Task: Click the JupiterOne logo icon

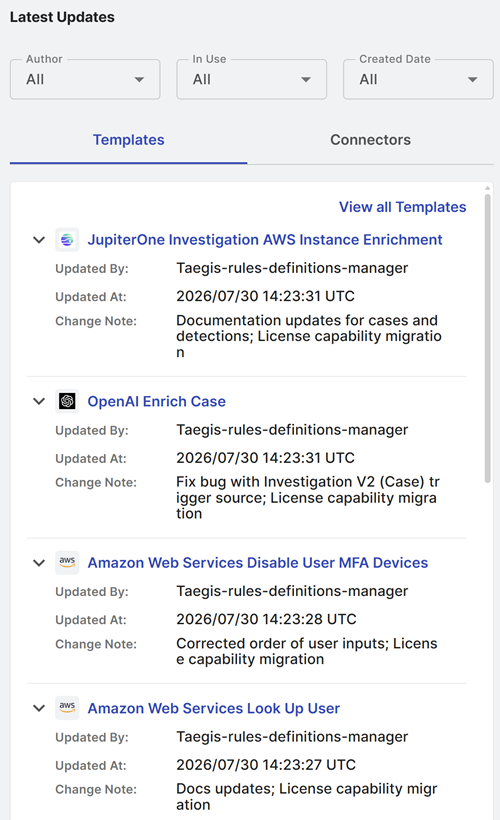Action: point(67,240)
